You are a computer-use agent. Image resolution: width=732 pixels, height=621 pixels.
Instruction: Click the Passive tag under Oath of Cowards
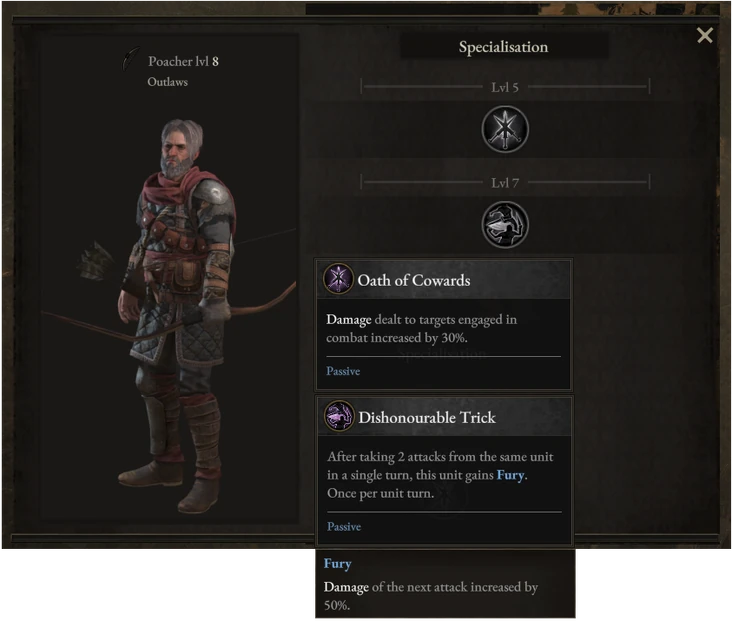point(343,371)
